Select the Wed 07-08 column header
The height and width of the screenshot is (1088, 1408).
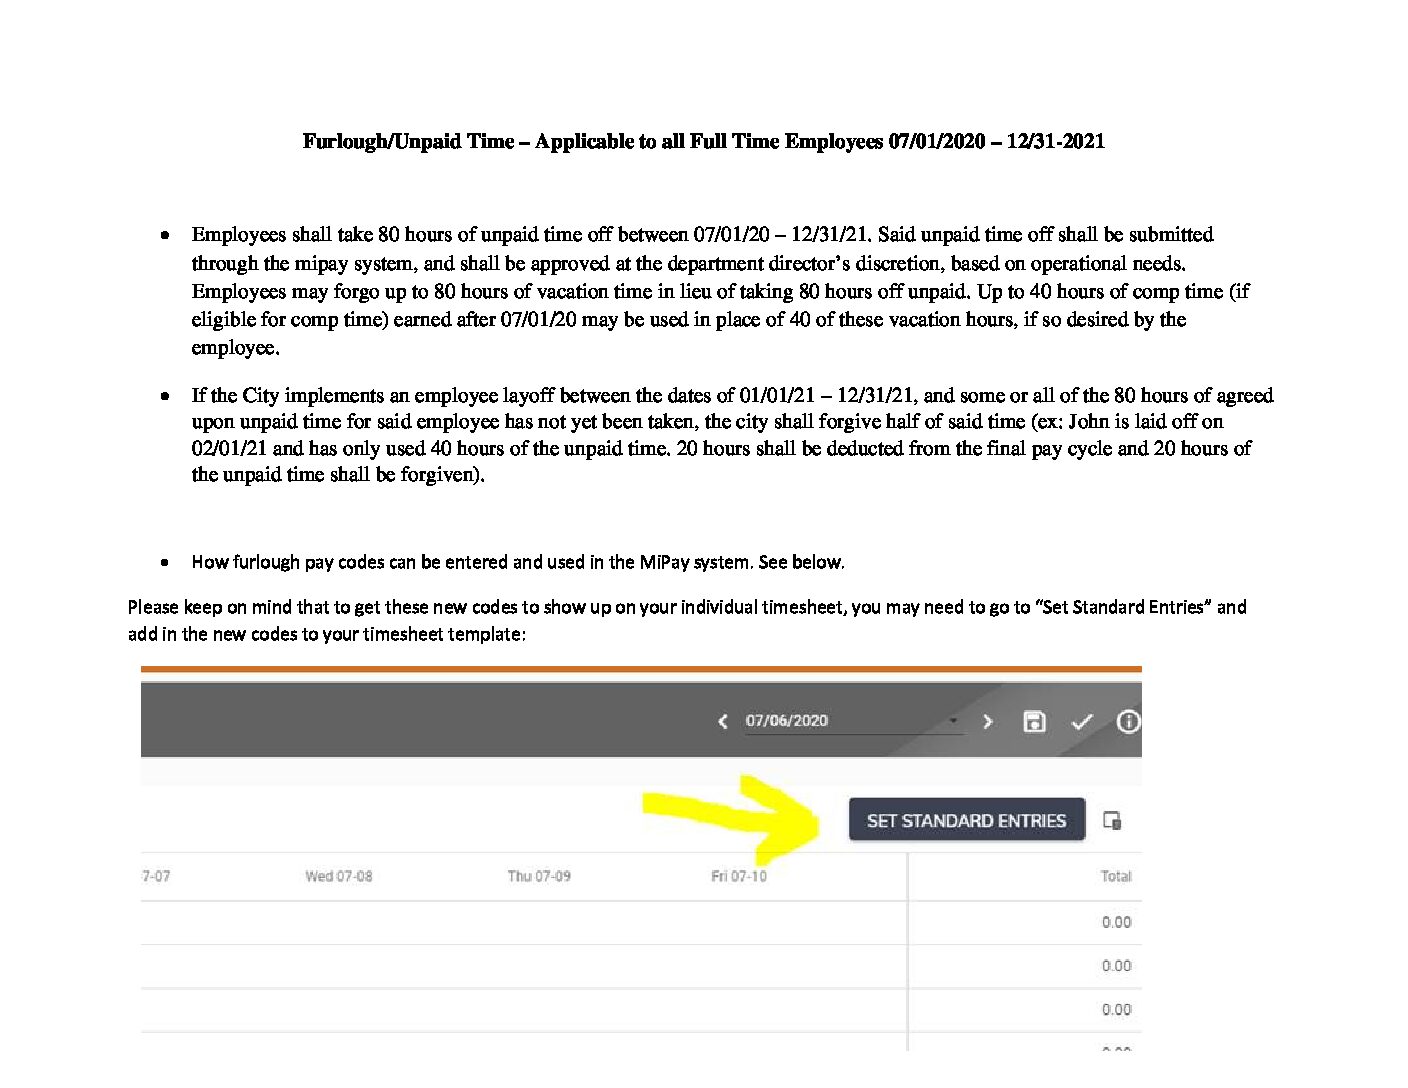coord(338,876)
